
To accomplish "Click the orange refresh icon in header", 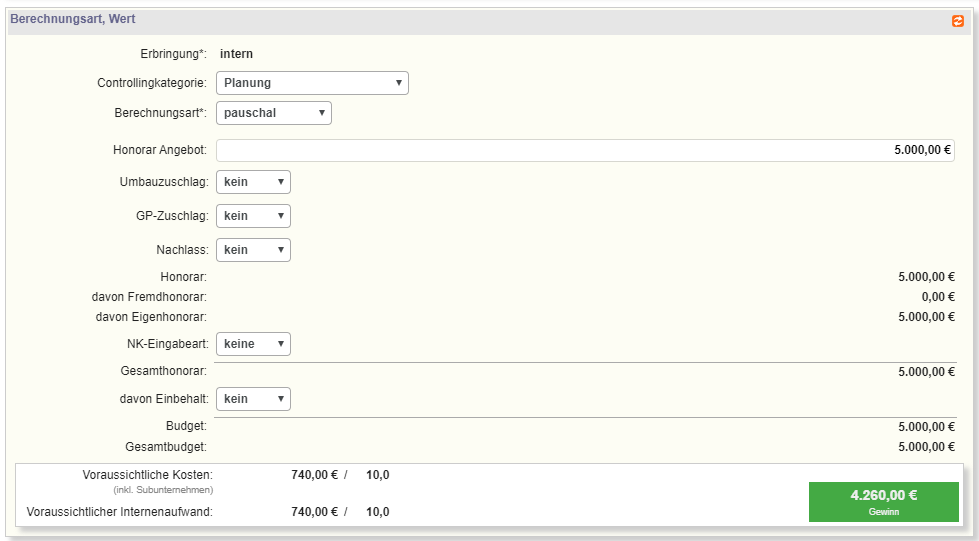I will click(958, 21).
